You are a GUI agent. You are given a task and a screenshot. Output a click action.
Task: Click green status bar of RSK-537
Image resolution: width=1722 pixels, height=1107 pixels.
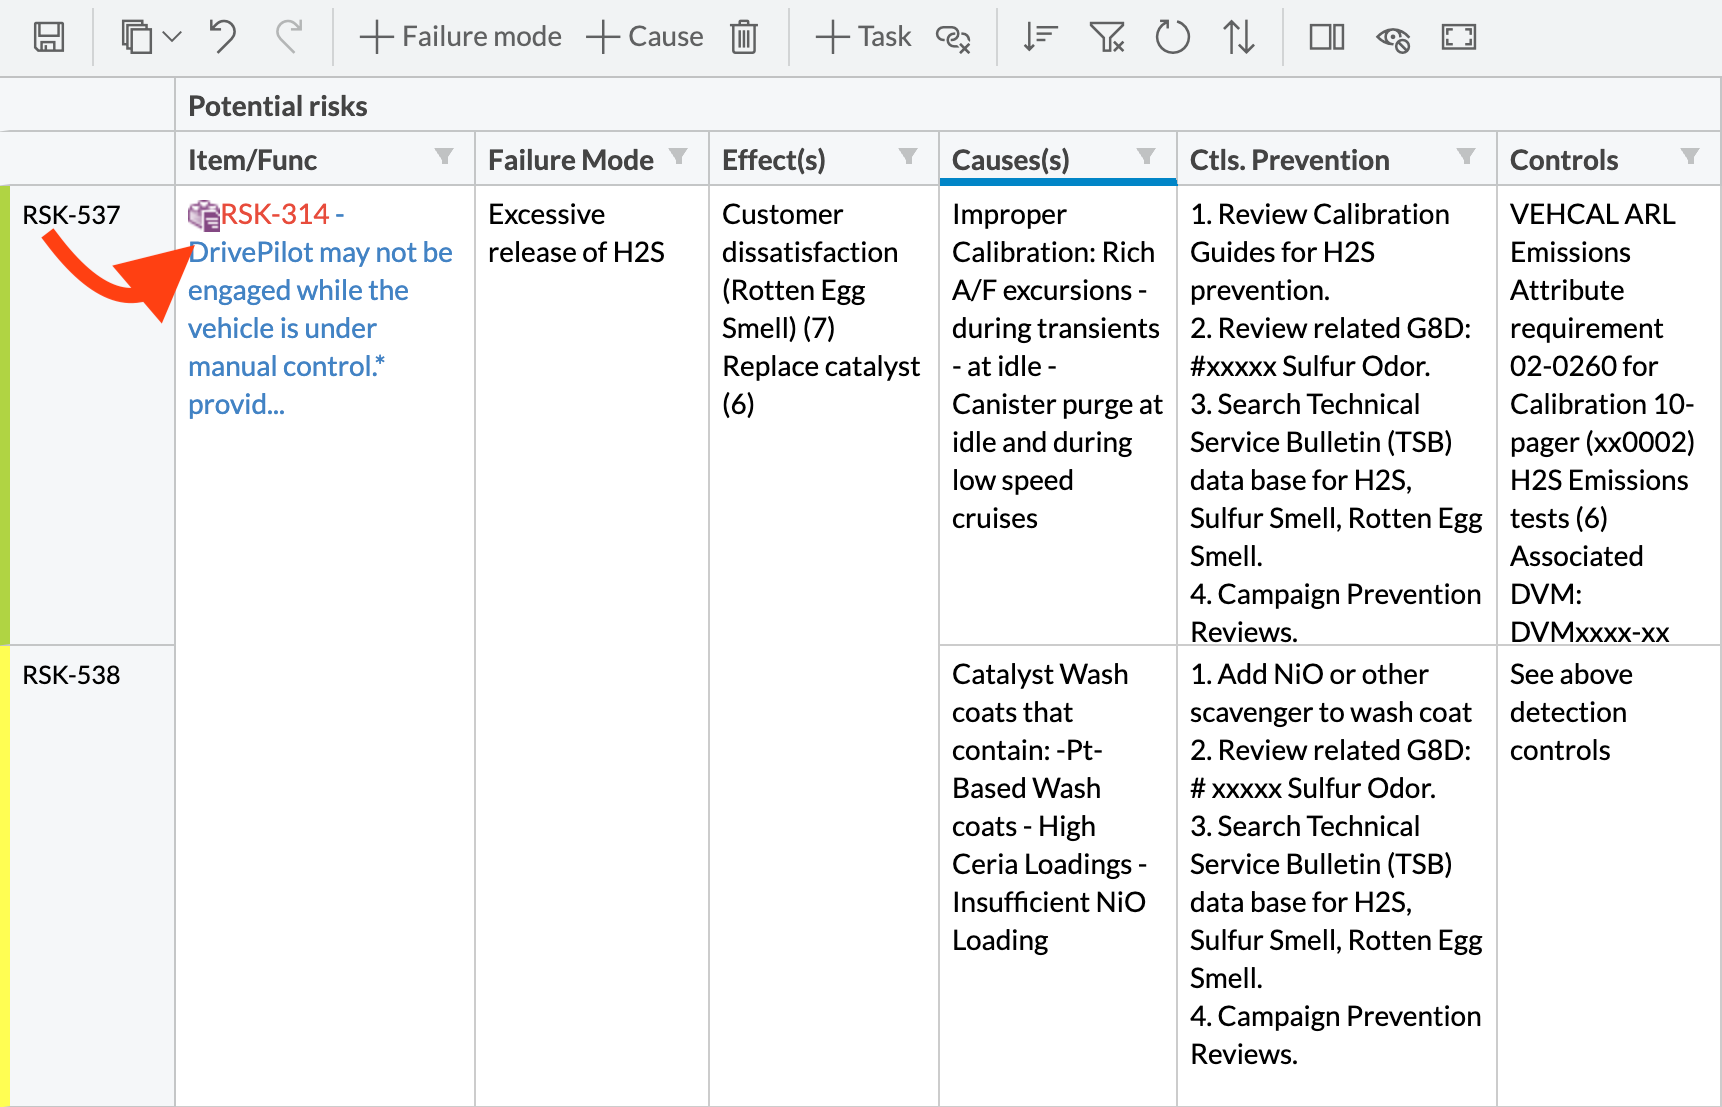[5, 415]
